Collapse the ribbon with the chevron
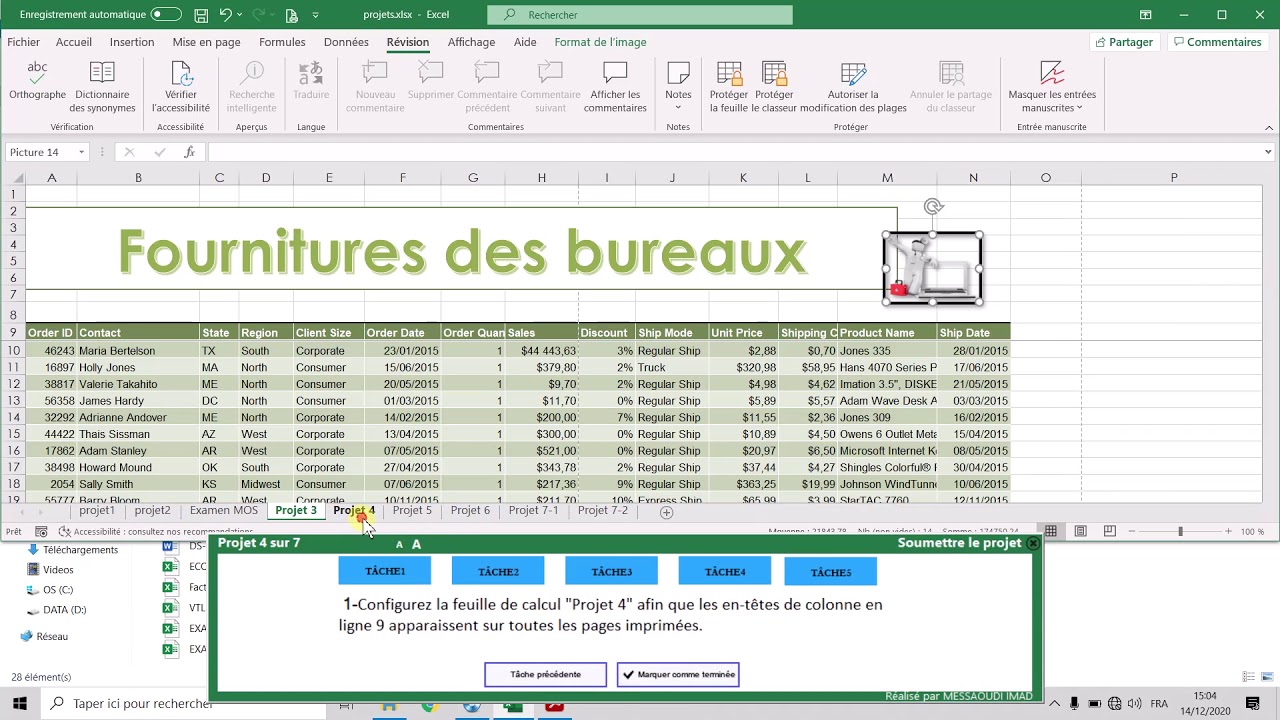1280x720 pixels. click(1269, 127)
